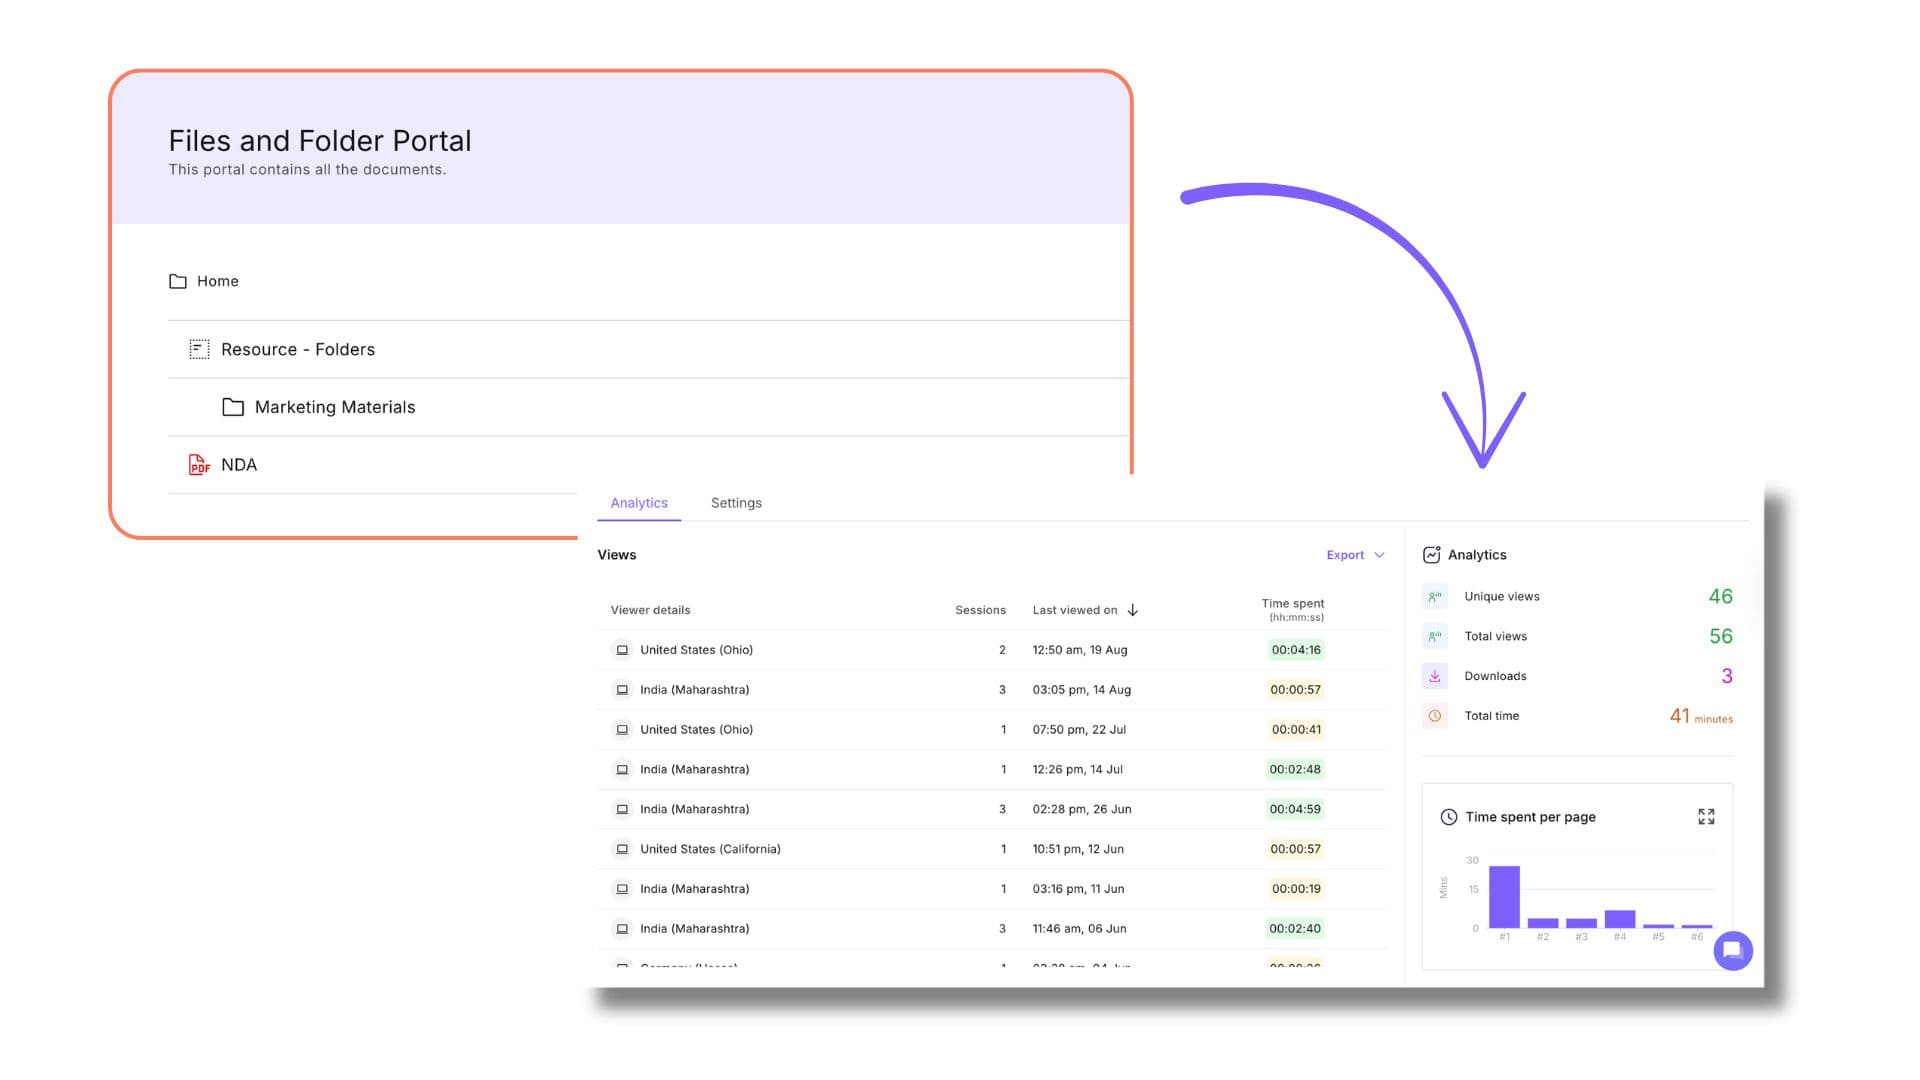Expand the Time spent per page chart fullscreen
This screenshot has height=1080, width=1920.
pyautogui.click(x=1705, y=816)
